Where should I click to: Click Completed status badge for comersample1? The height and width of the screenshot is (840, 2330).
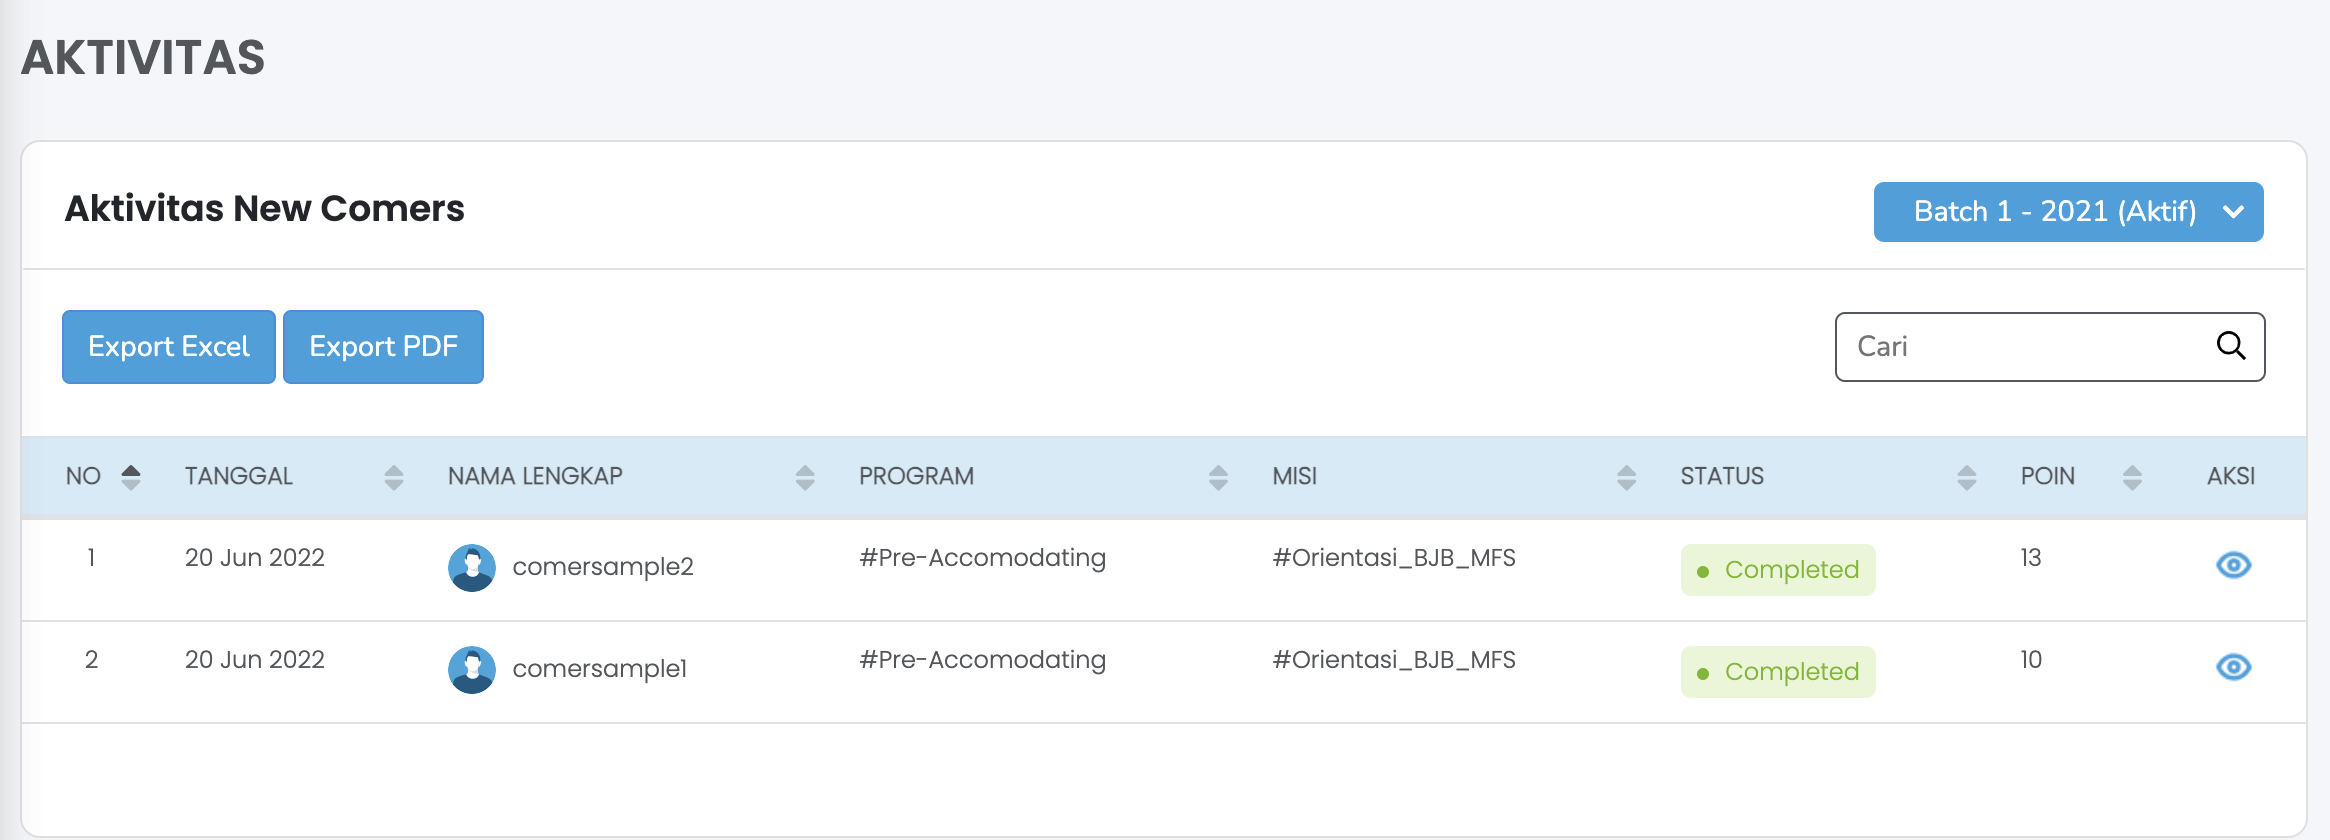tap(1778, 672)
